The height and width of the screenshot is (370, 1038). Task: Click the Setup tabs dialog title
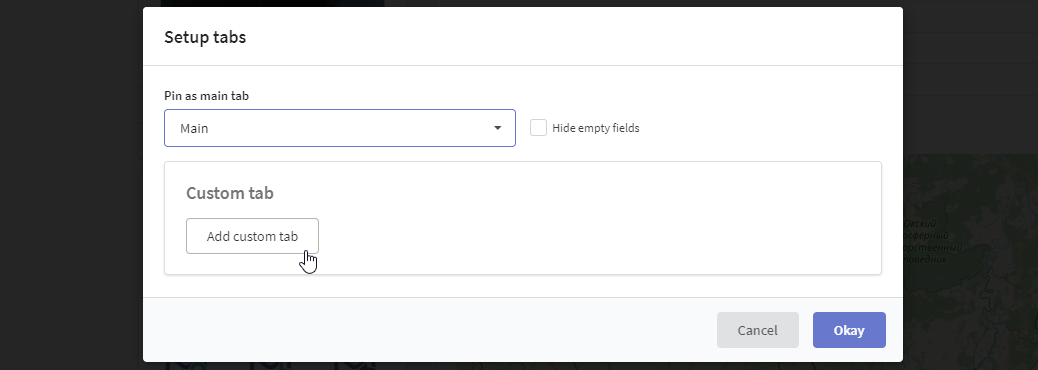(x=205, y=37)
